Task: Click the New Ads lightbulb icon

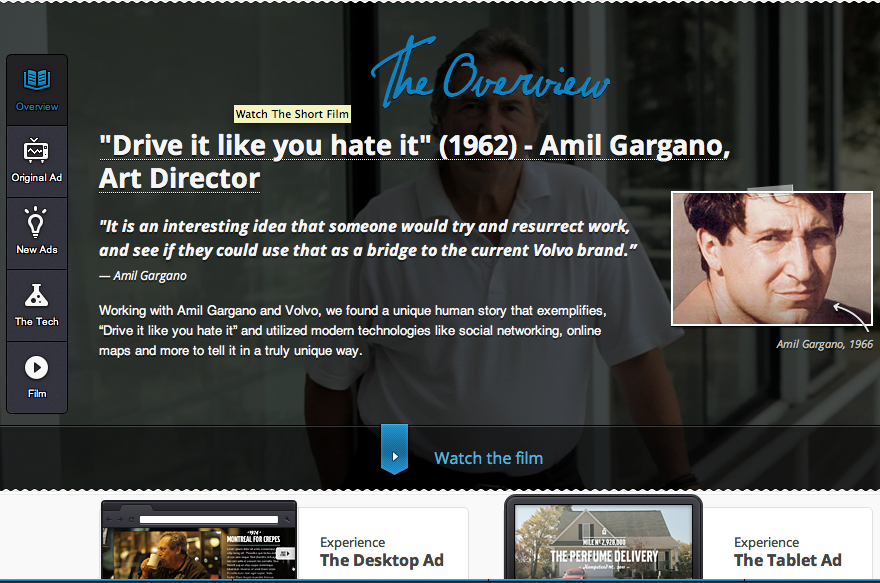Action: 36,222
